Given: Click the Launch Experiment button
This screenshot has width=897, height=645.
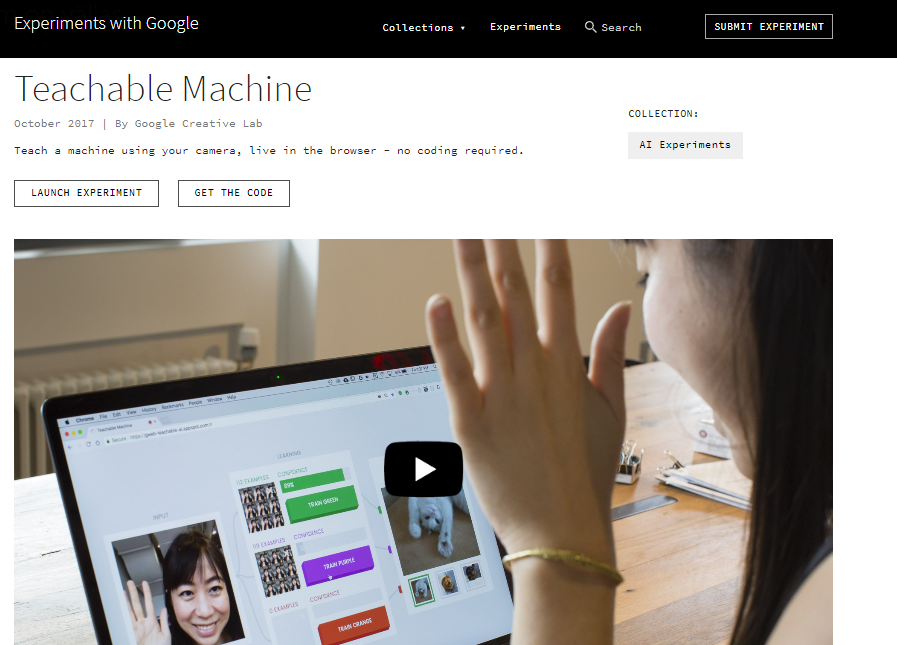Looking at the screenshot, I should click(86, 193).
